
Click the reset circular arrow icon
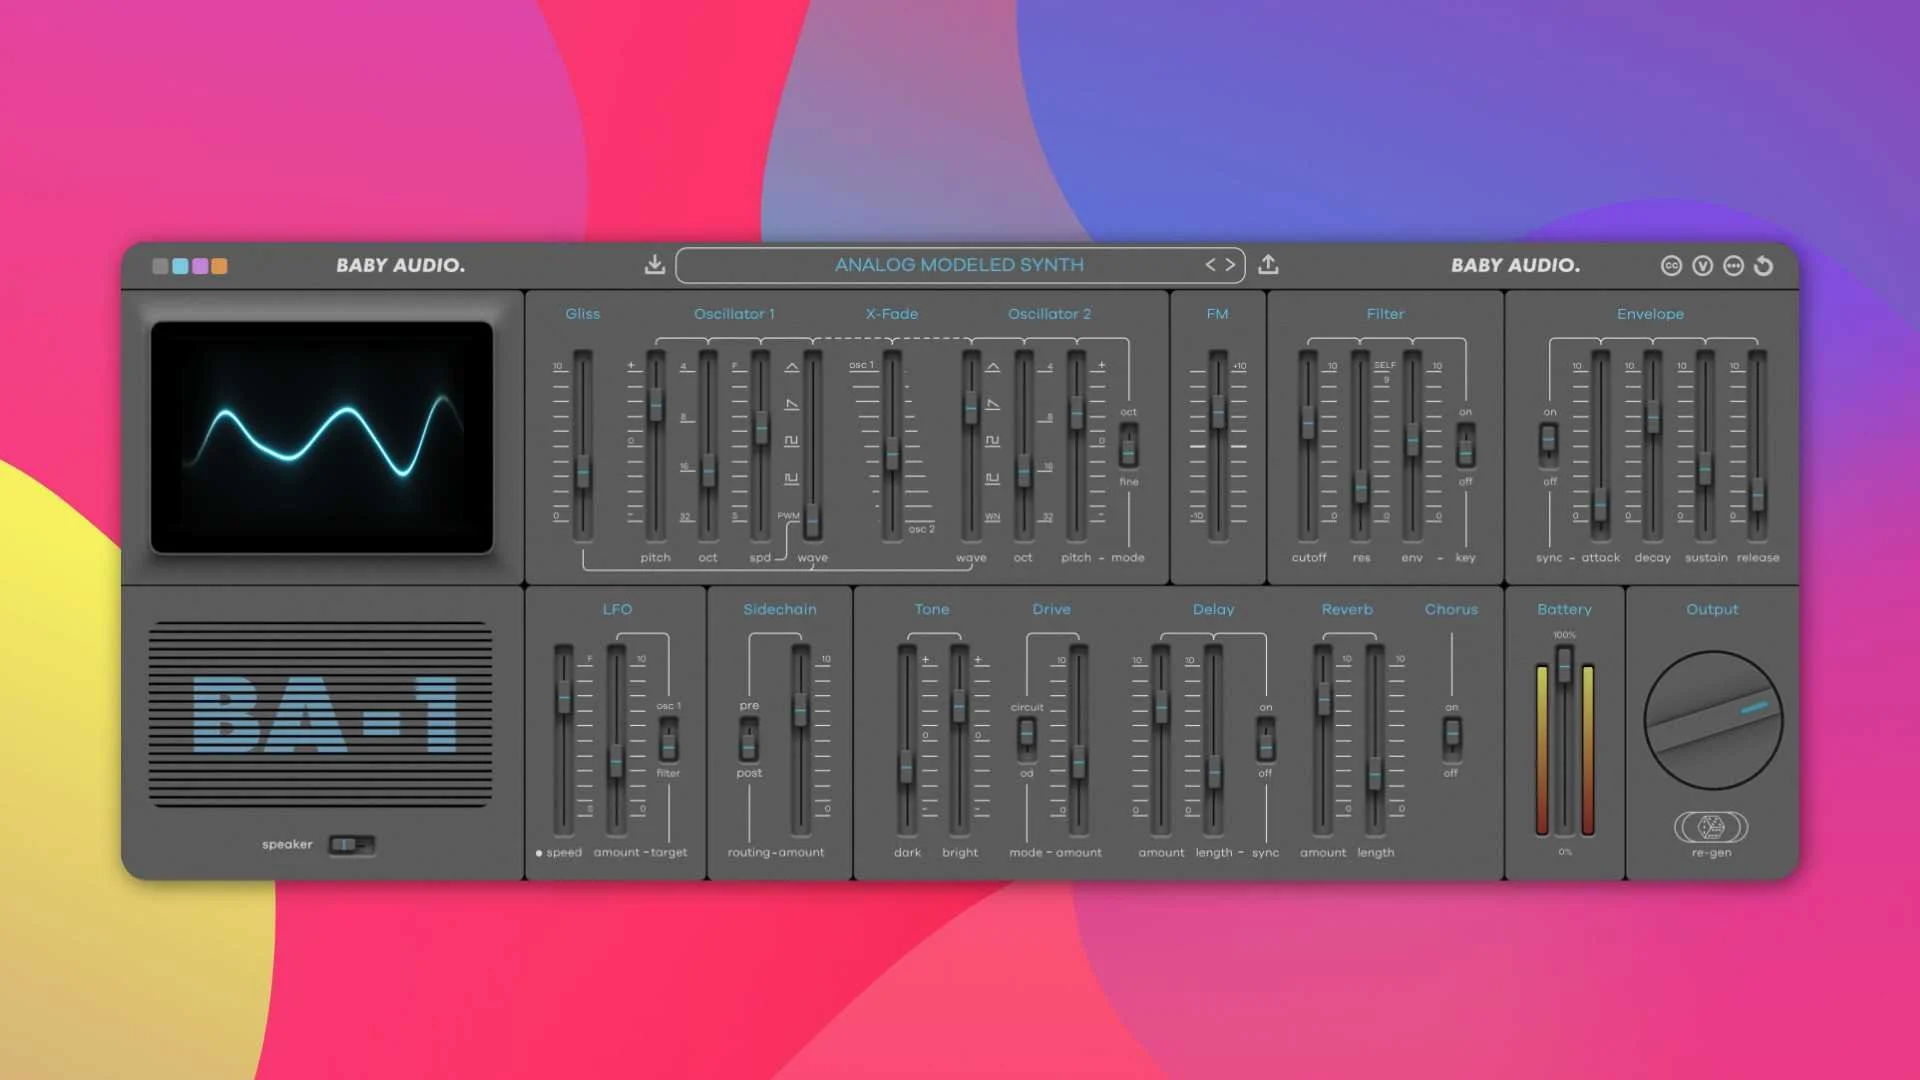point(1764,266)
